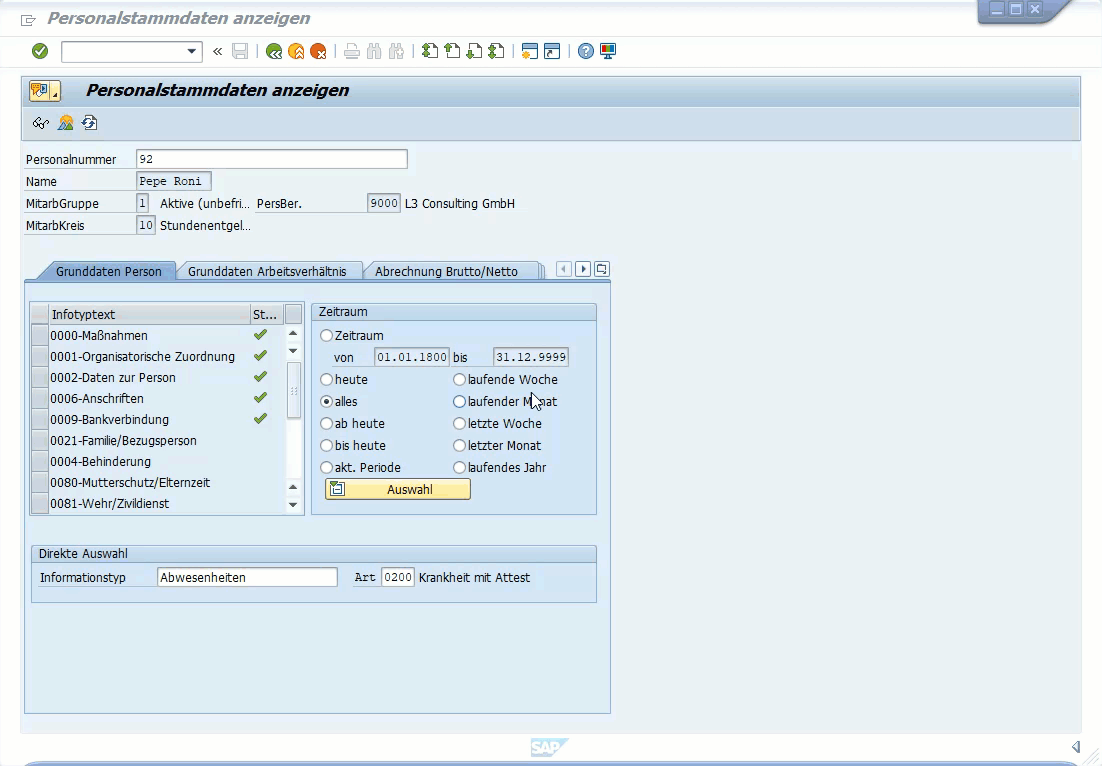The width and height of the screenshot is (1102, 766).
Task: Click the orange Exit icon
Action: click(x=297, y=51)
